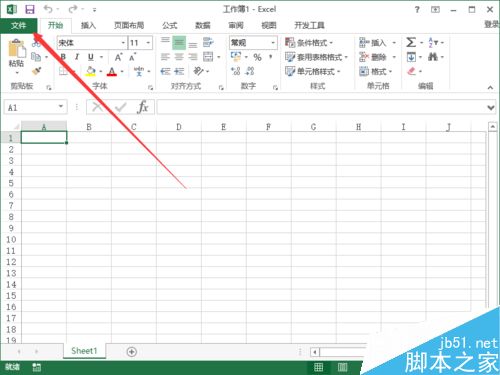Click 格式 in the cells group
Viewport: 500px width, 375px height.
click(x=376, y=71)
